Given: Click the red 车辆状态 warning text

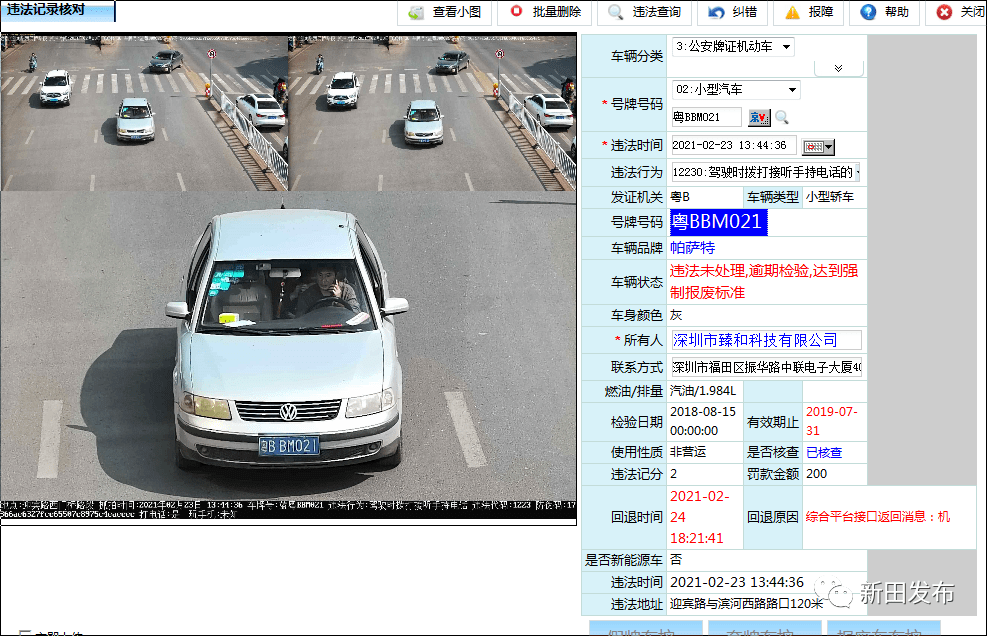Looking at the screenshot, I should (764, 282).
